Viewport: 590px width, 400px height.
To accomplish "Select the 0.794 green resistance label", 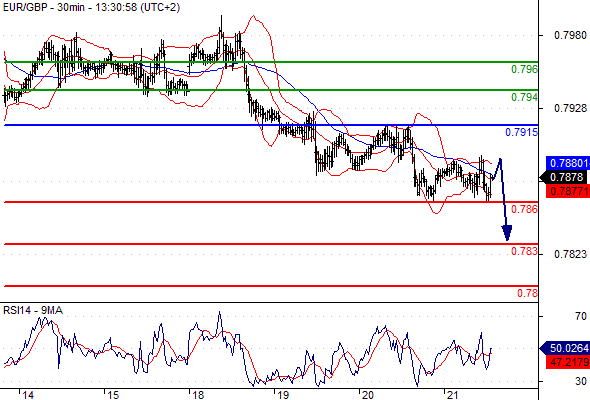I will [x=525, y=97].
